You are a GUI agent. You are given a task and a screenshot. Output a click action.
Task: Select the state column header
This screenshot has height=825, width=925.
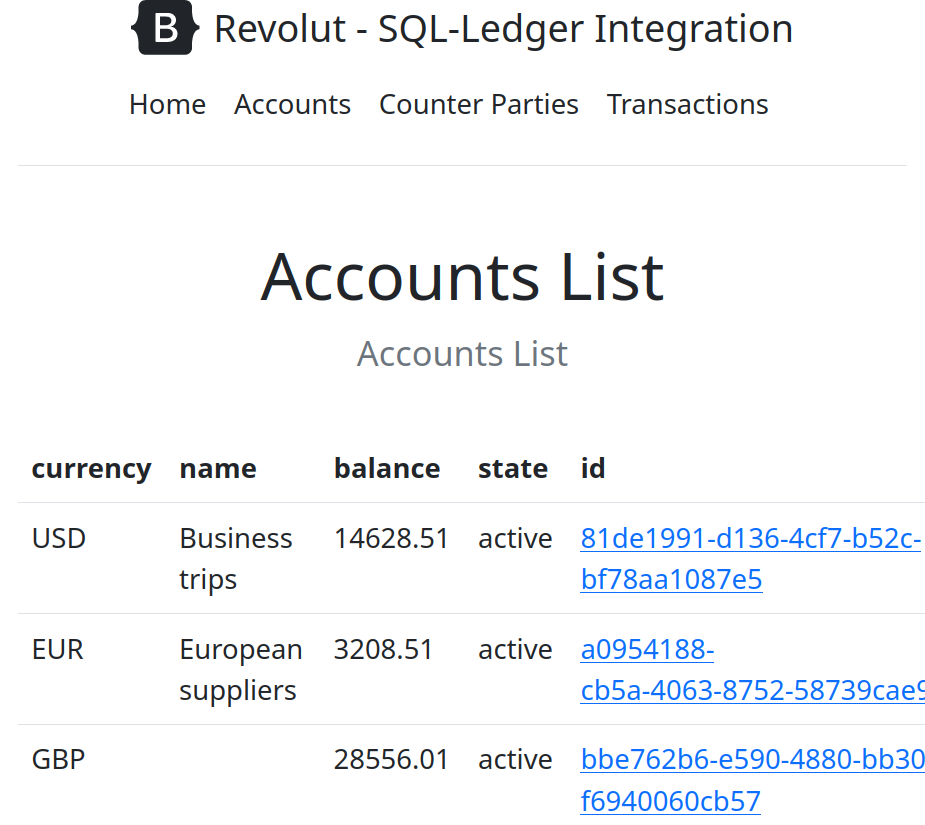(x=513, y=469)
